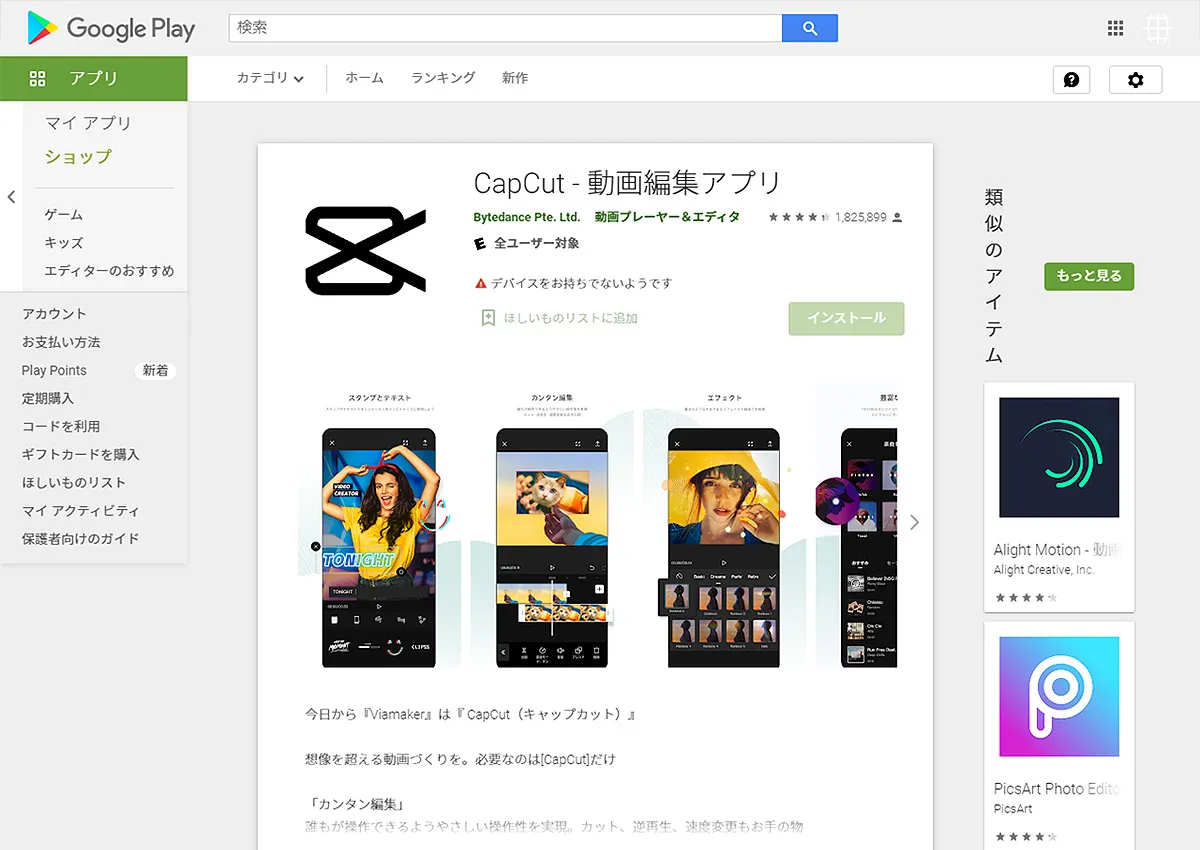Open the Alight Motion app icon

click(x=1058, y=457)
